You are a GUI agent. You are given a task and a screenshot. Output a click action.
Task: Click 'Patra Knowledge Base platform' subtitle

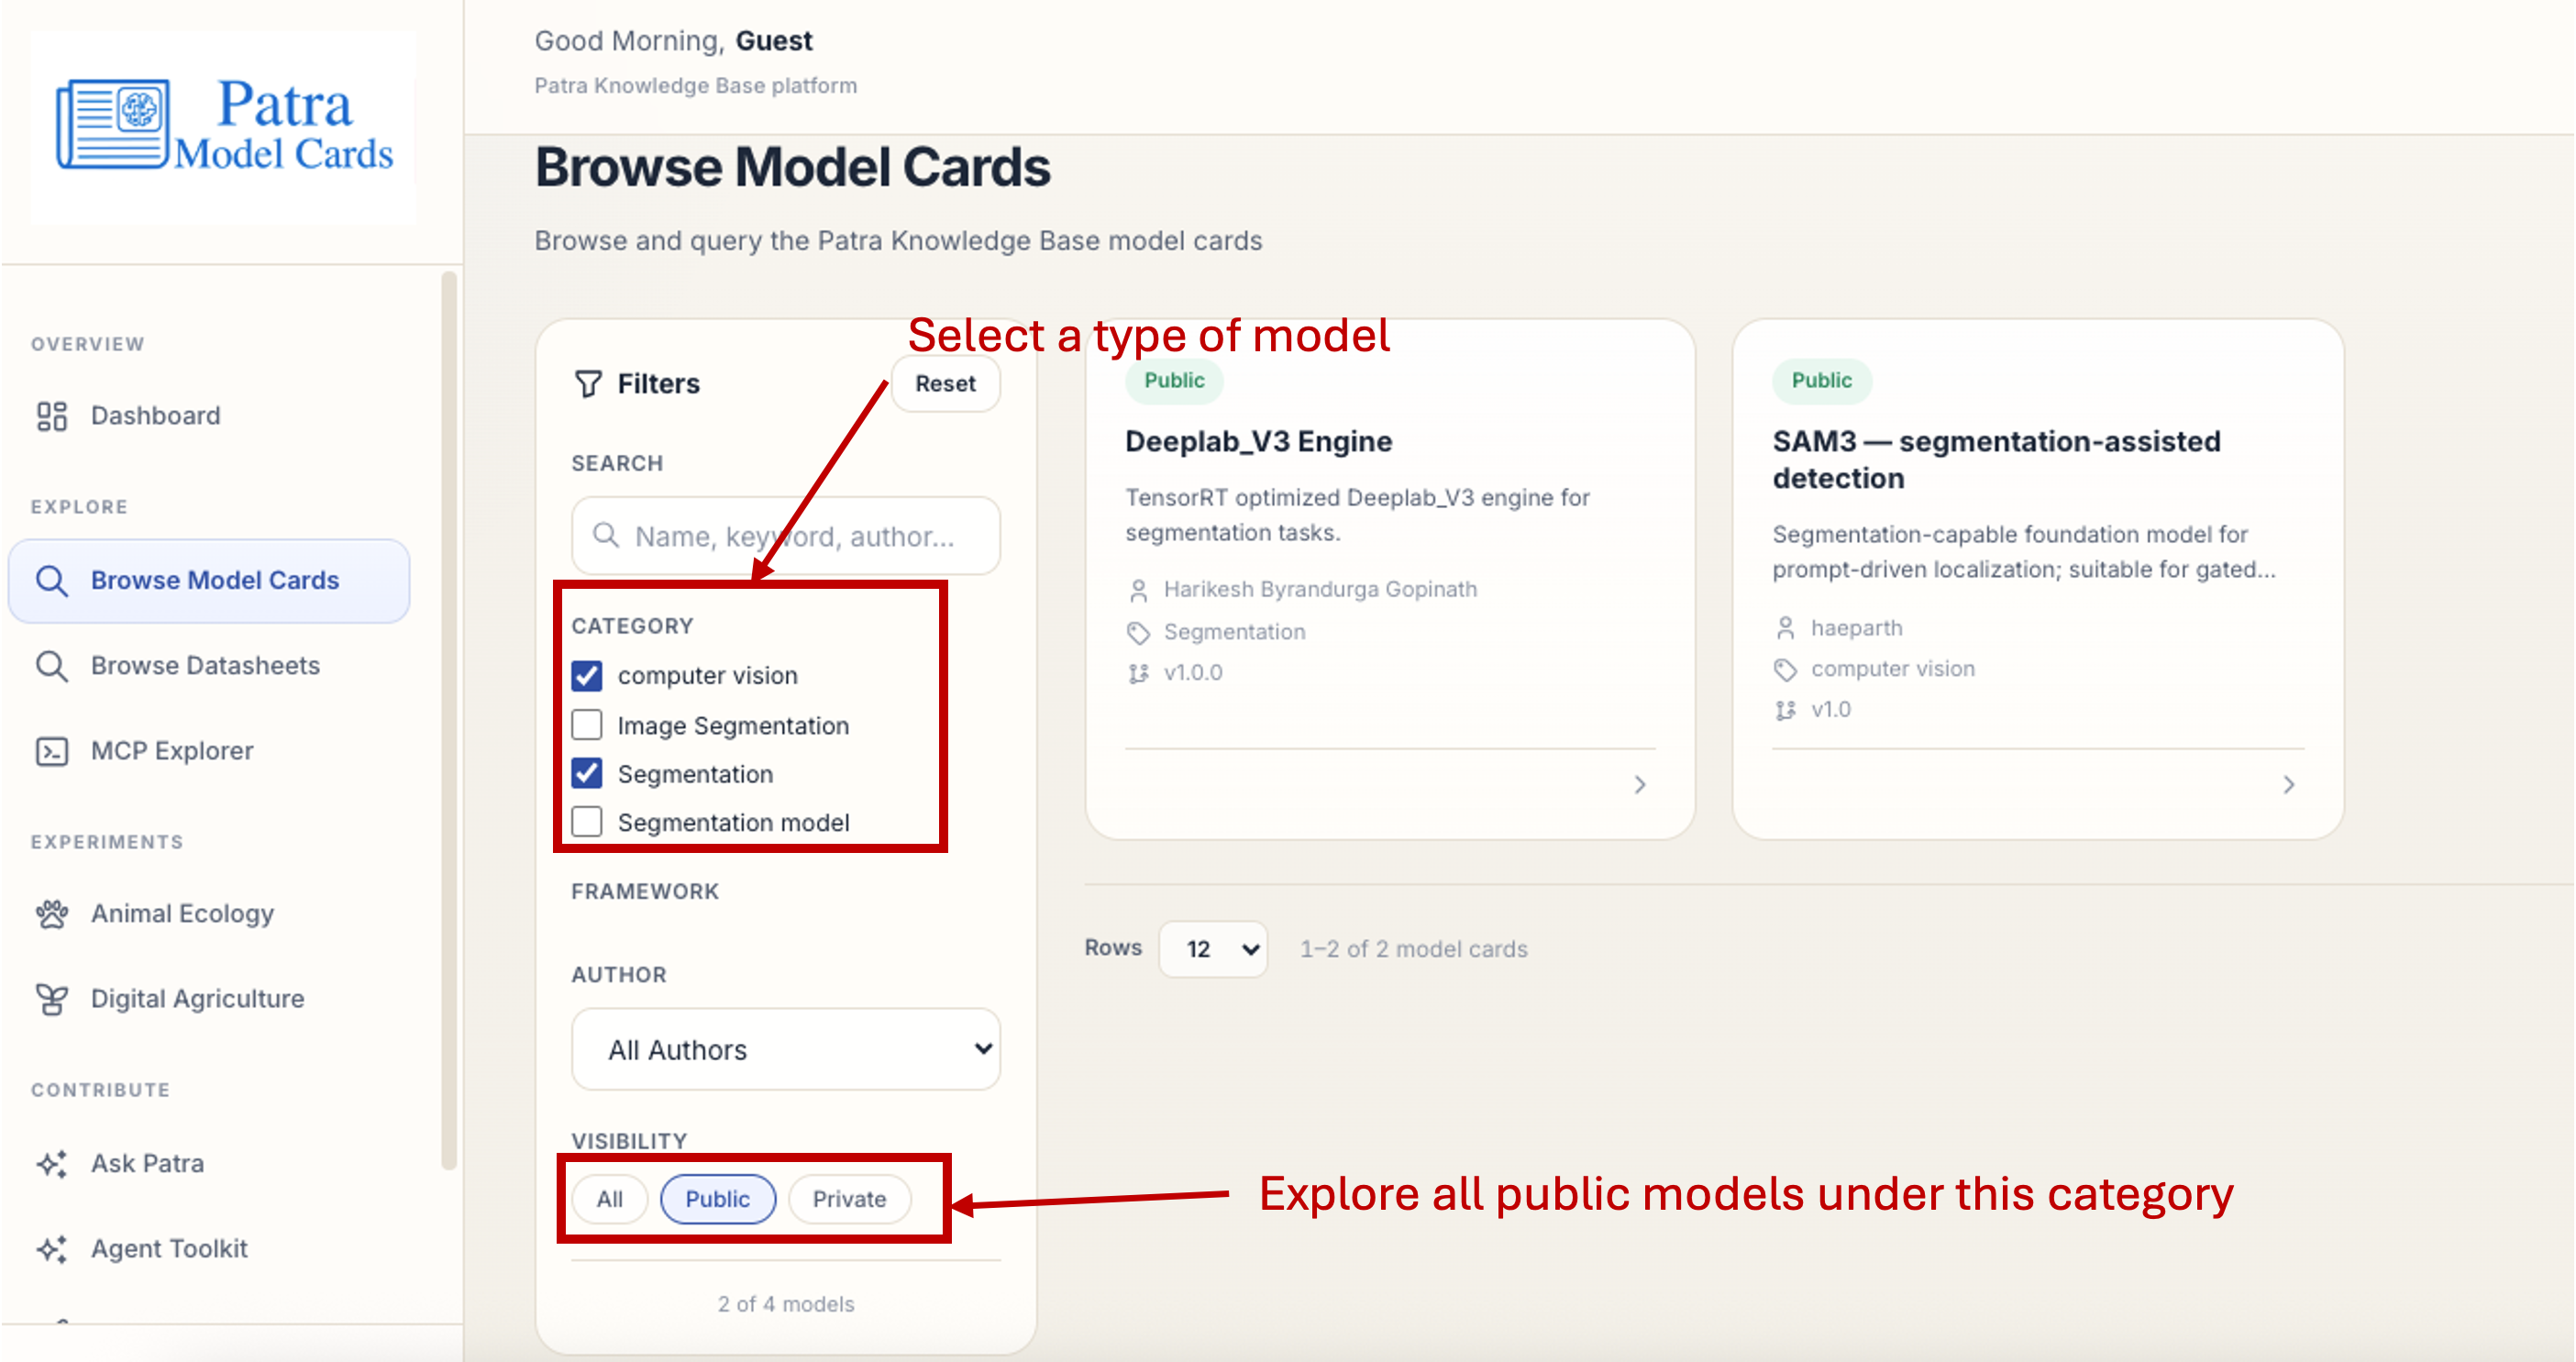696,86
